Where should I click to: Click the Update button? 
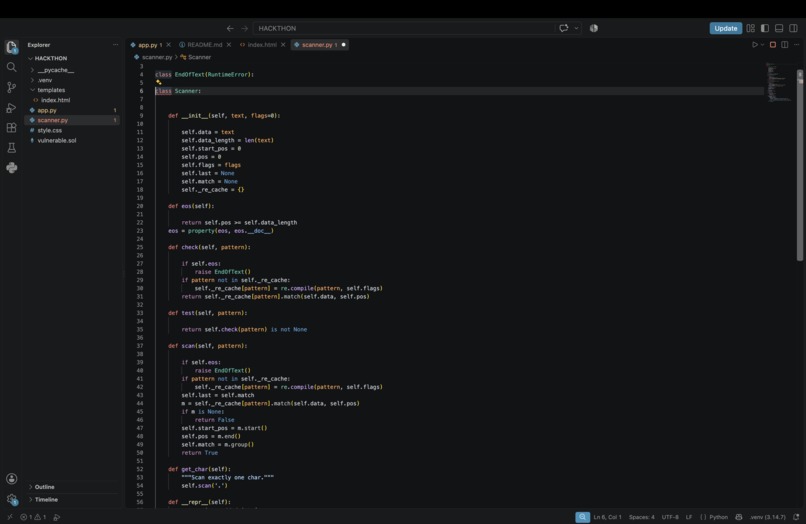point(725,28)
